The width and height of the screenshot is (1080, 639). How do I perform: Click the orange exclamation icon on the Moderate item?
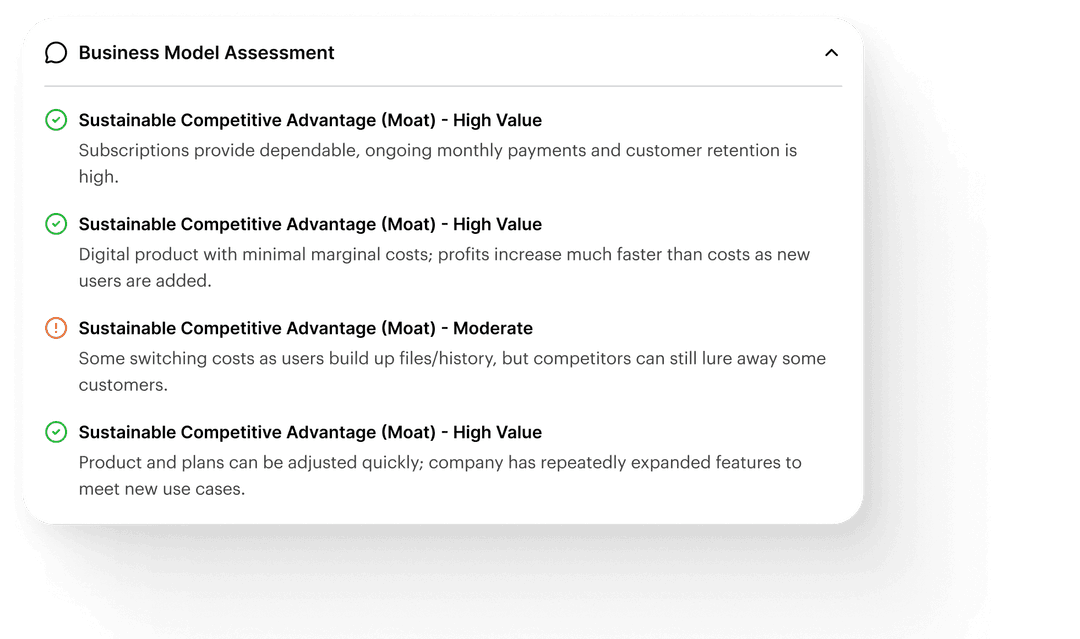click(57, 328)
